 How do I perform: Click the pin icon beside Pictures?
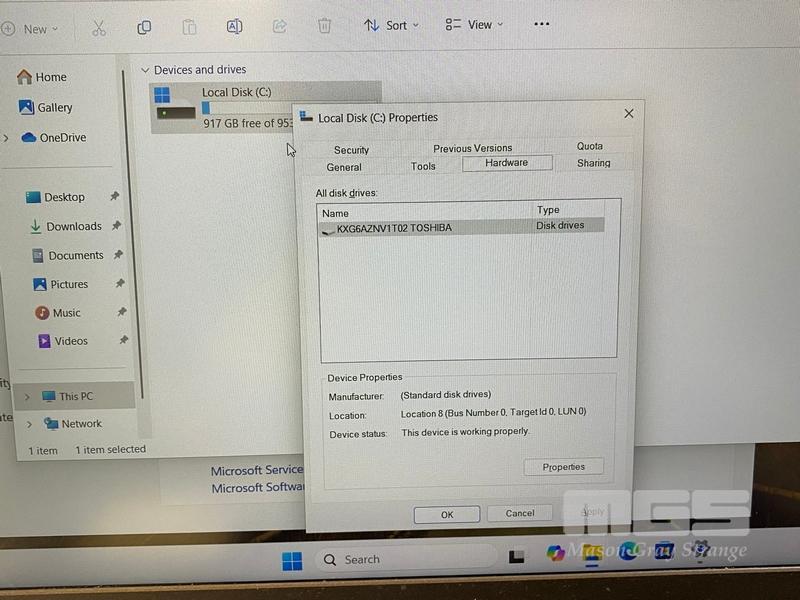[120, 283]
